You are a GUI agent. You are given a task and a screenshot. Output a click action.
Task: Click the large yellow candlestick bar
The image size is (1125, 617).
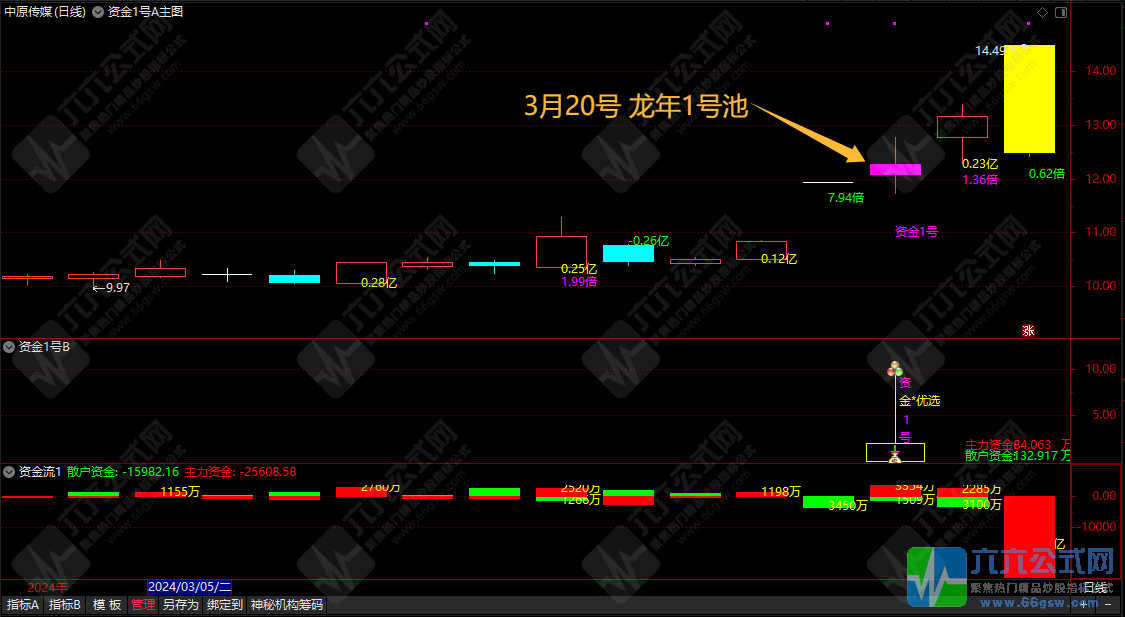click(x=1029, y=99)
